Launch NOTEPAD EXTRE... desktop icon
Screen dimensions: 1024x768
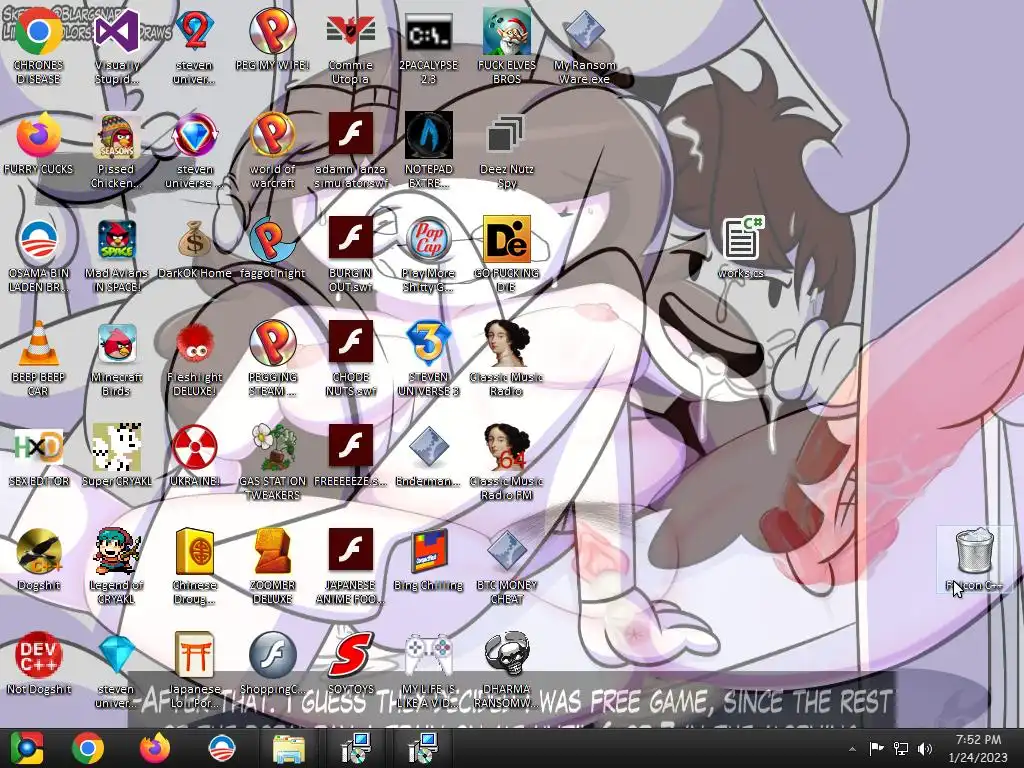click(428, 152)
